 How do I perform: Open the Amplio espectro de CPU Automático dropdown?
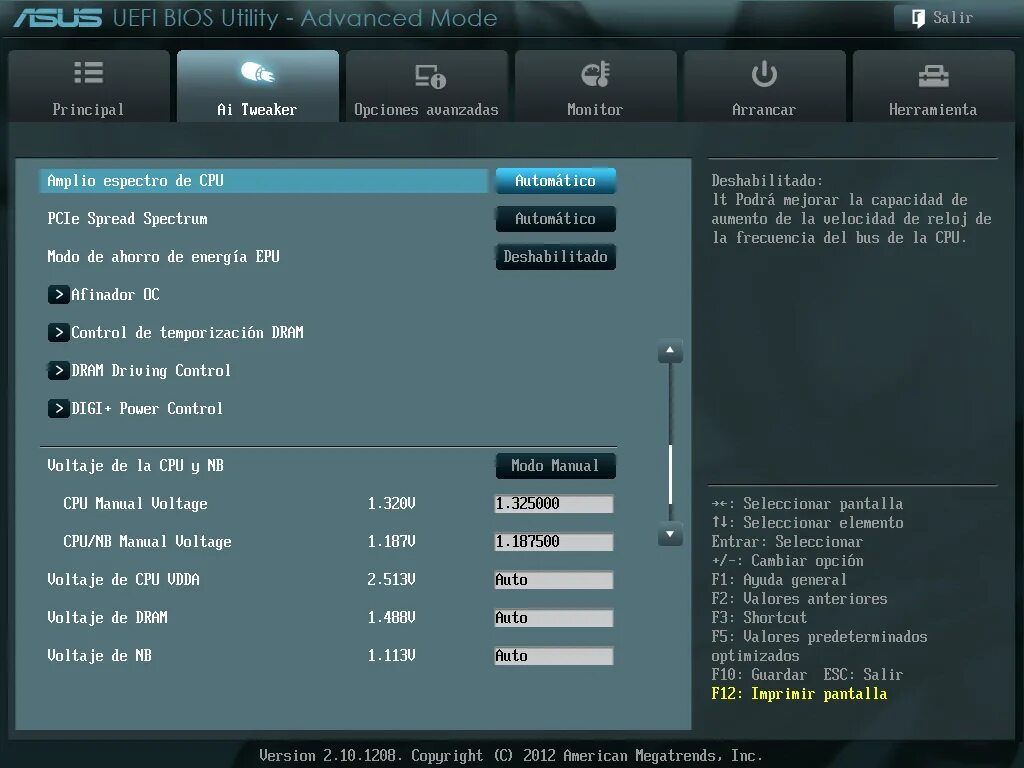(556, 181)
